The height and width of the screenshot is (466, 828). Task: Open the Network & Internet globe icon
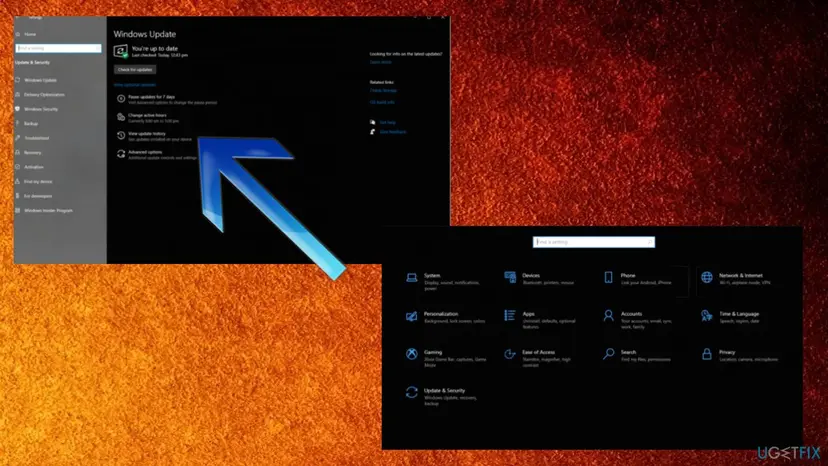click(x=707, y=277)
